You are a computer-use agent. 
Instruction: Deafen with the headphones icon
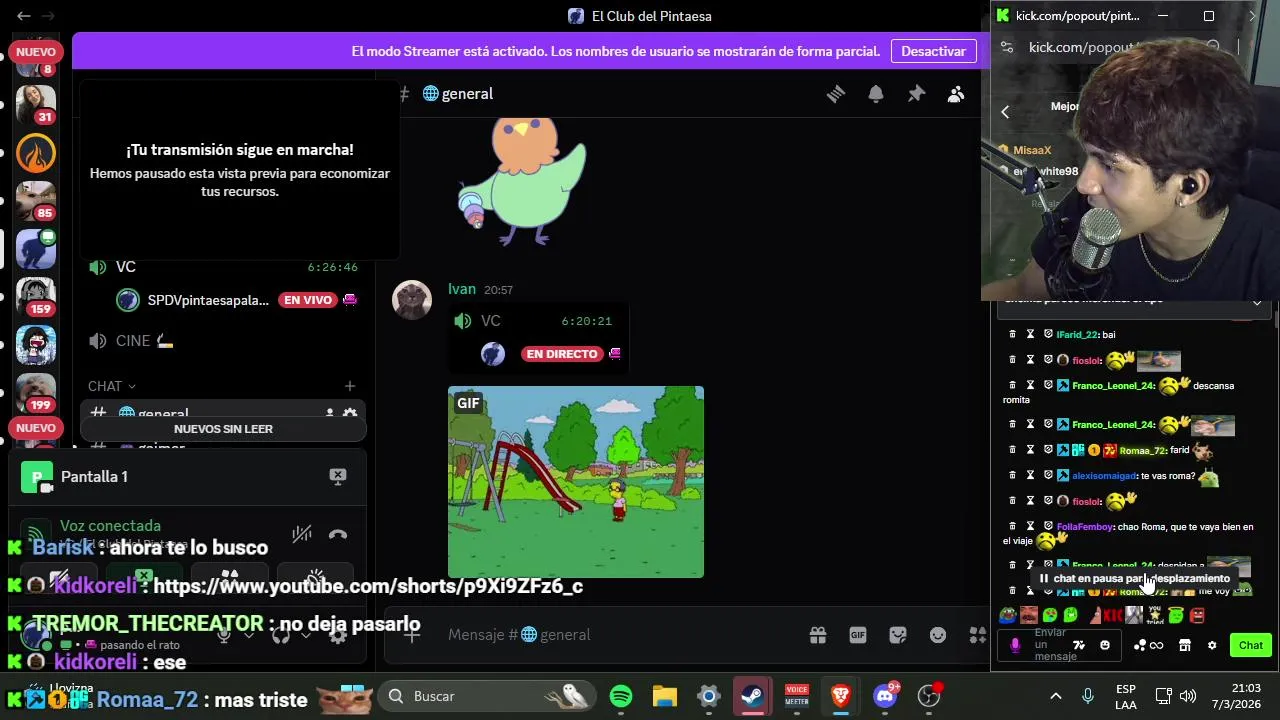[x=281, y=635]
